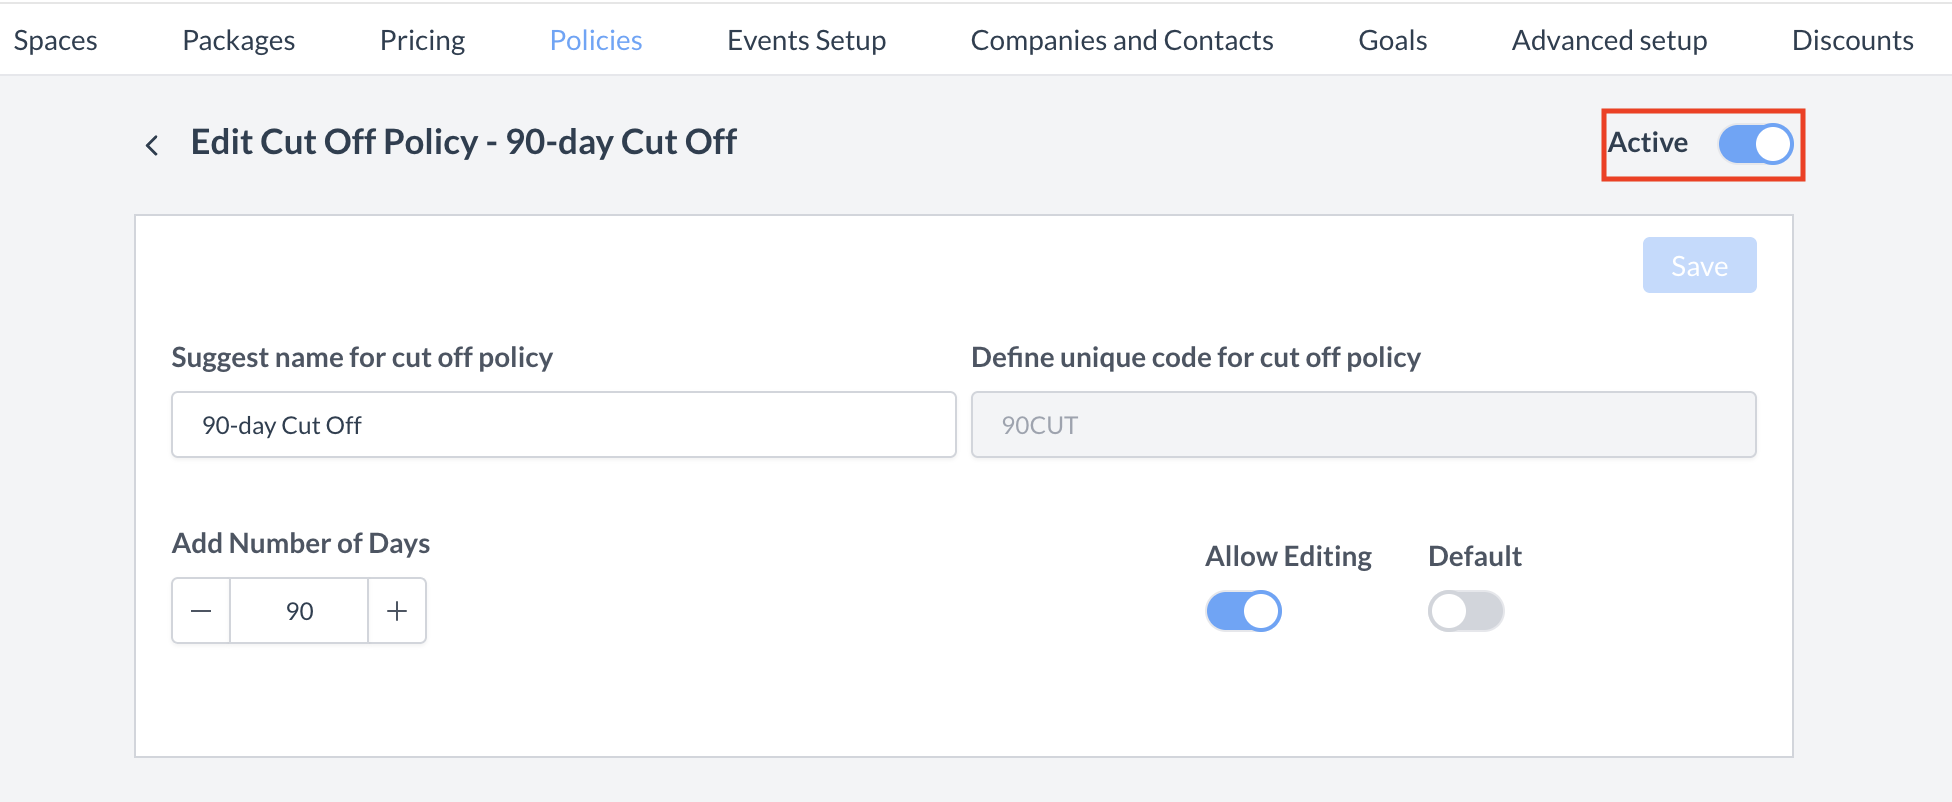Click the 90-day Cut Off name field
Viewport: 1952px width, 802px height.
tap(562, 424)
